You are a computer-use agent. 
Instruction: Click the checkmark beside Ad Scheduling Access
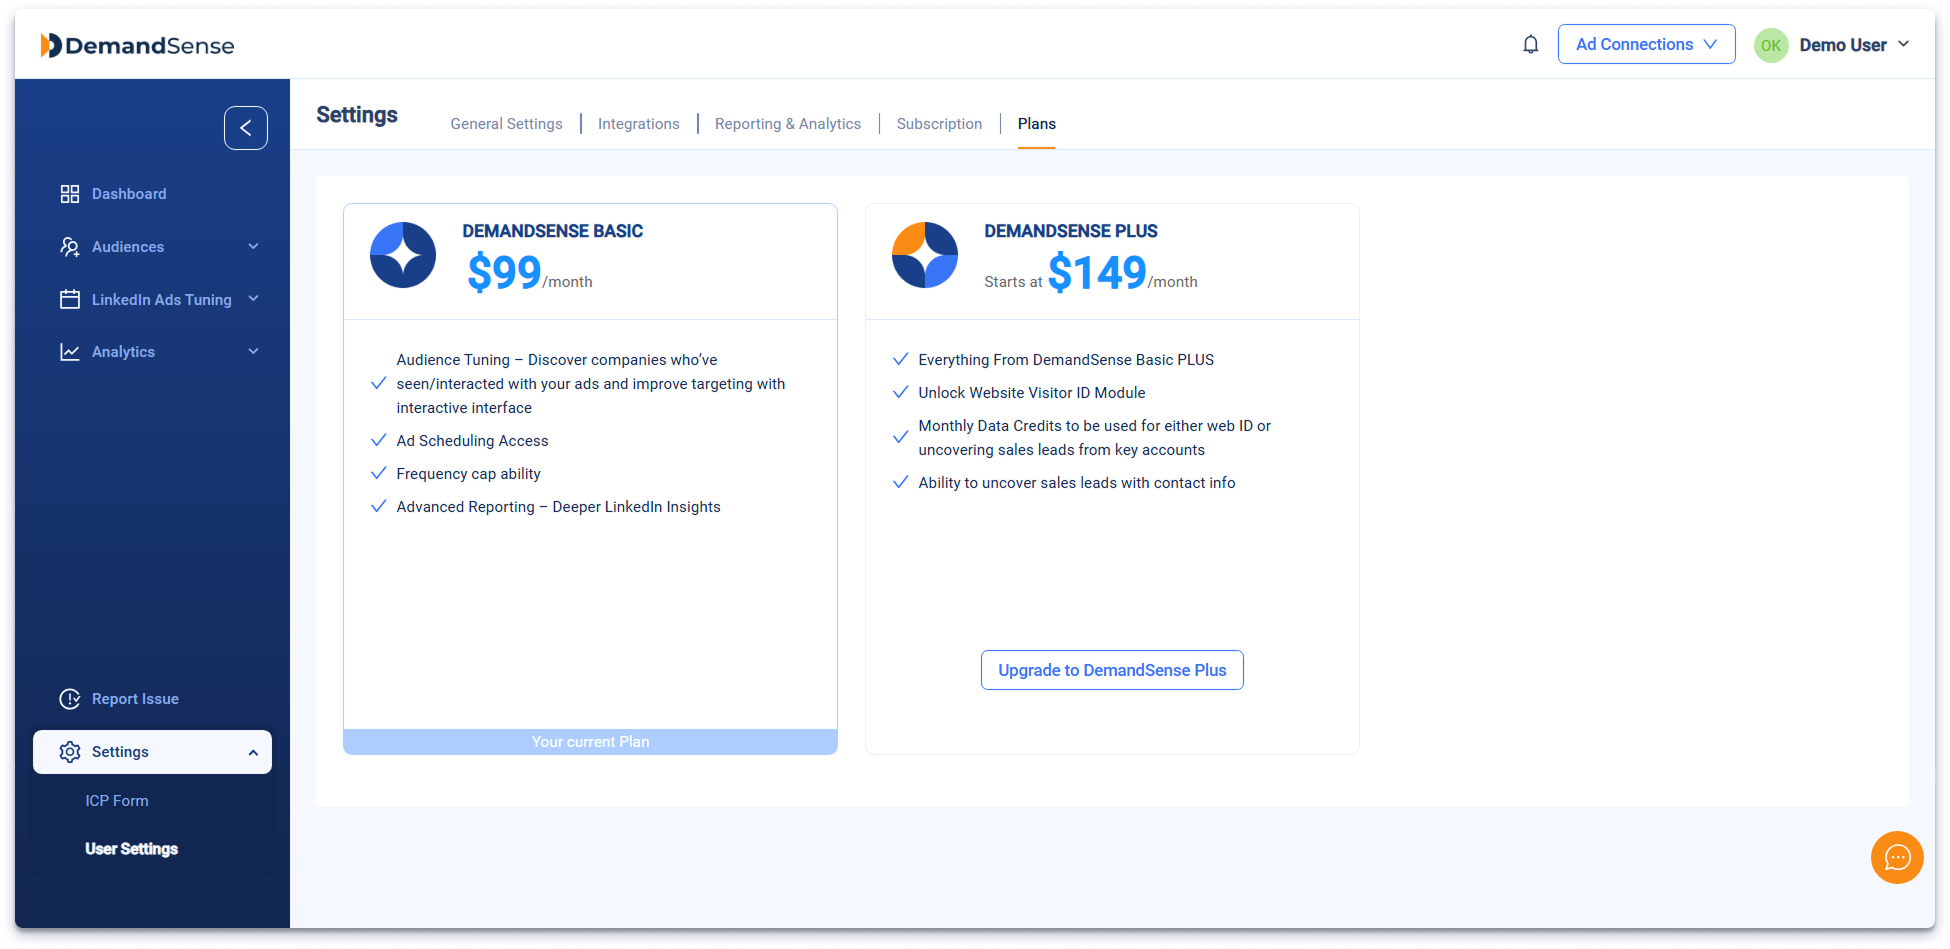click(379, 440)
